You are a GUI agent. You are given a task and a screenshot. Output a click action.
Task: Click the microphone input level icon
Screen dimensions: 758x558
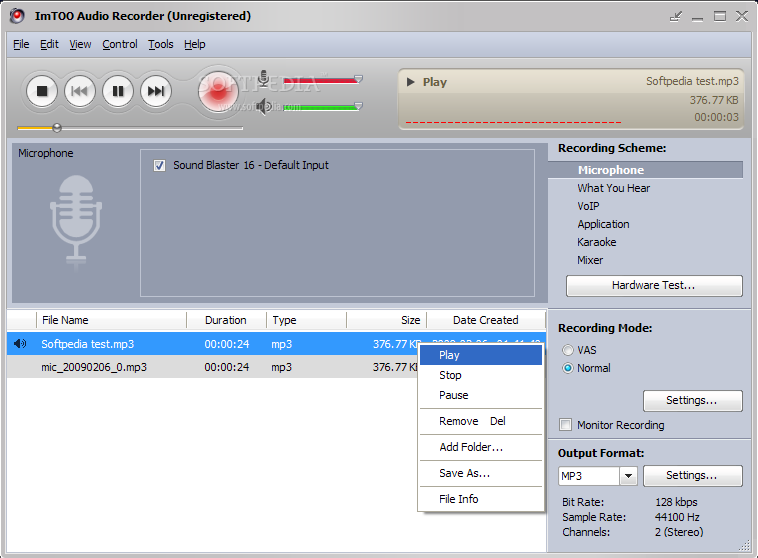[263, 78]
